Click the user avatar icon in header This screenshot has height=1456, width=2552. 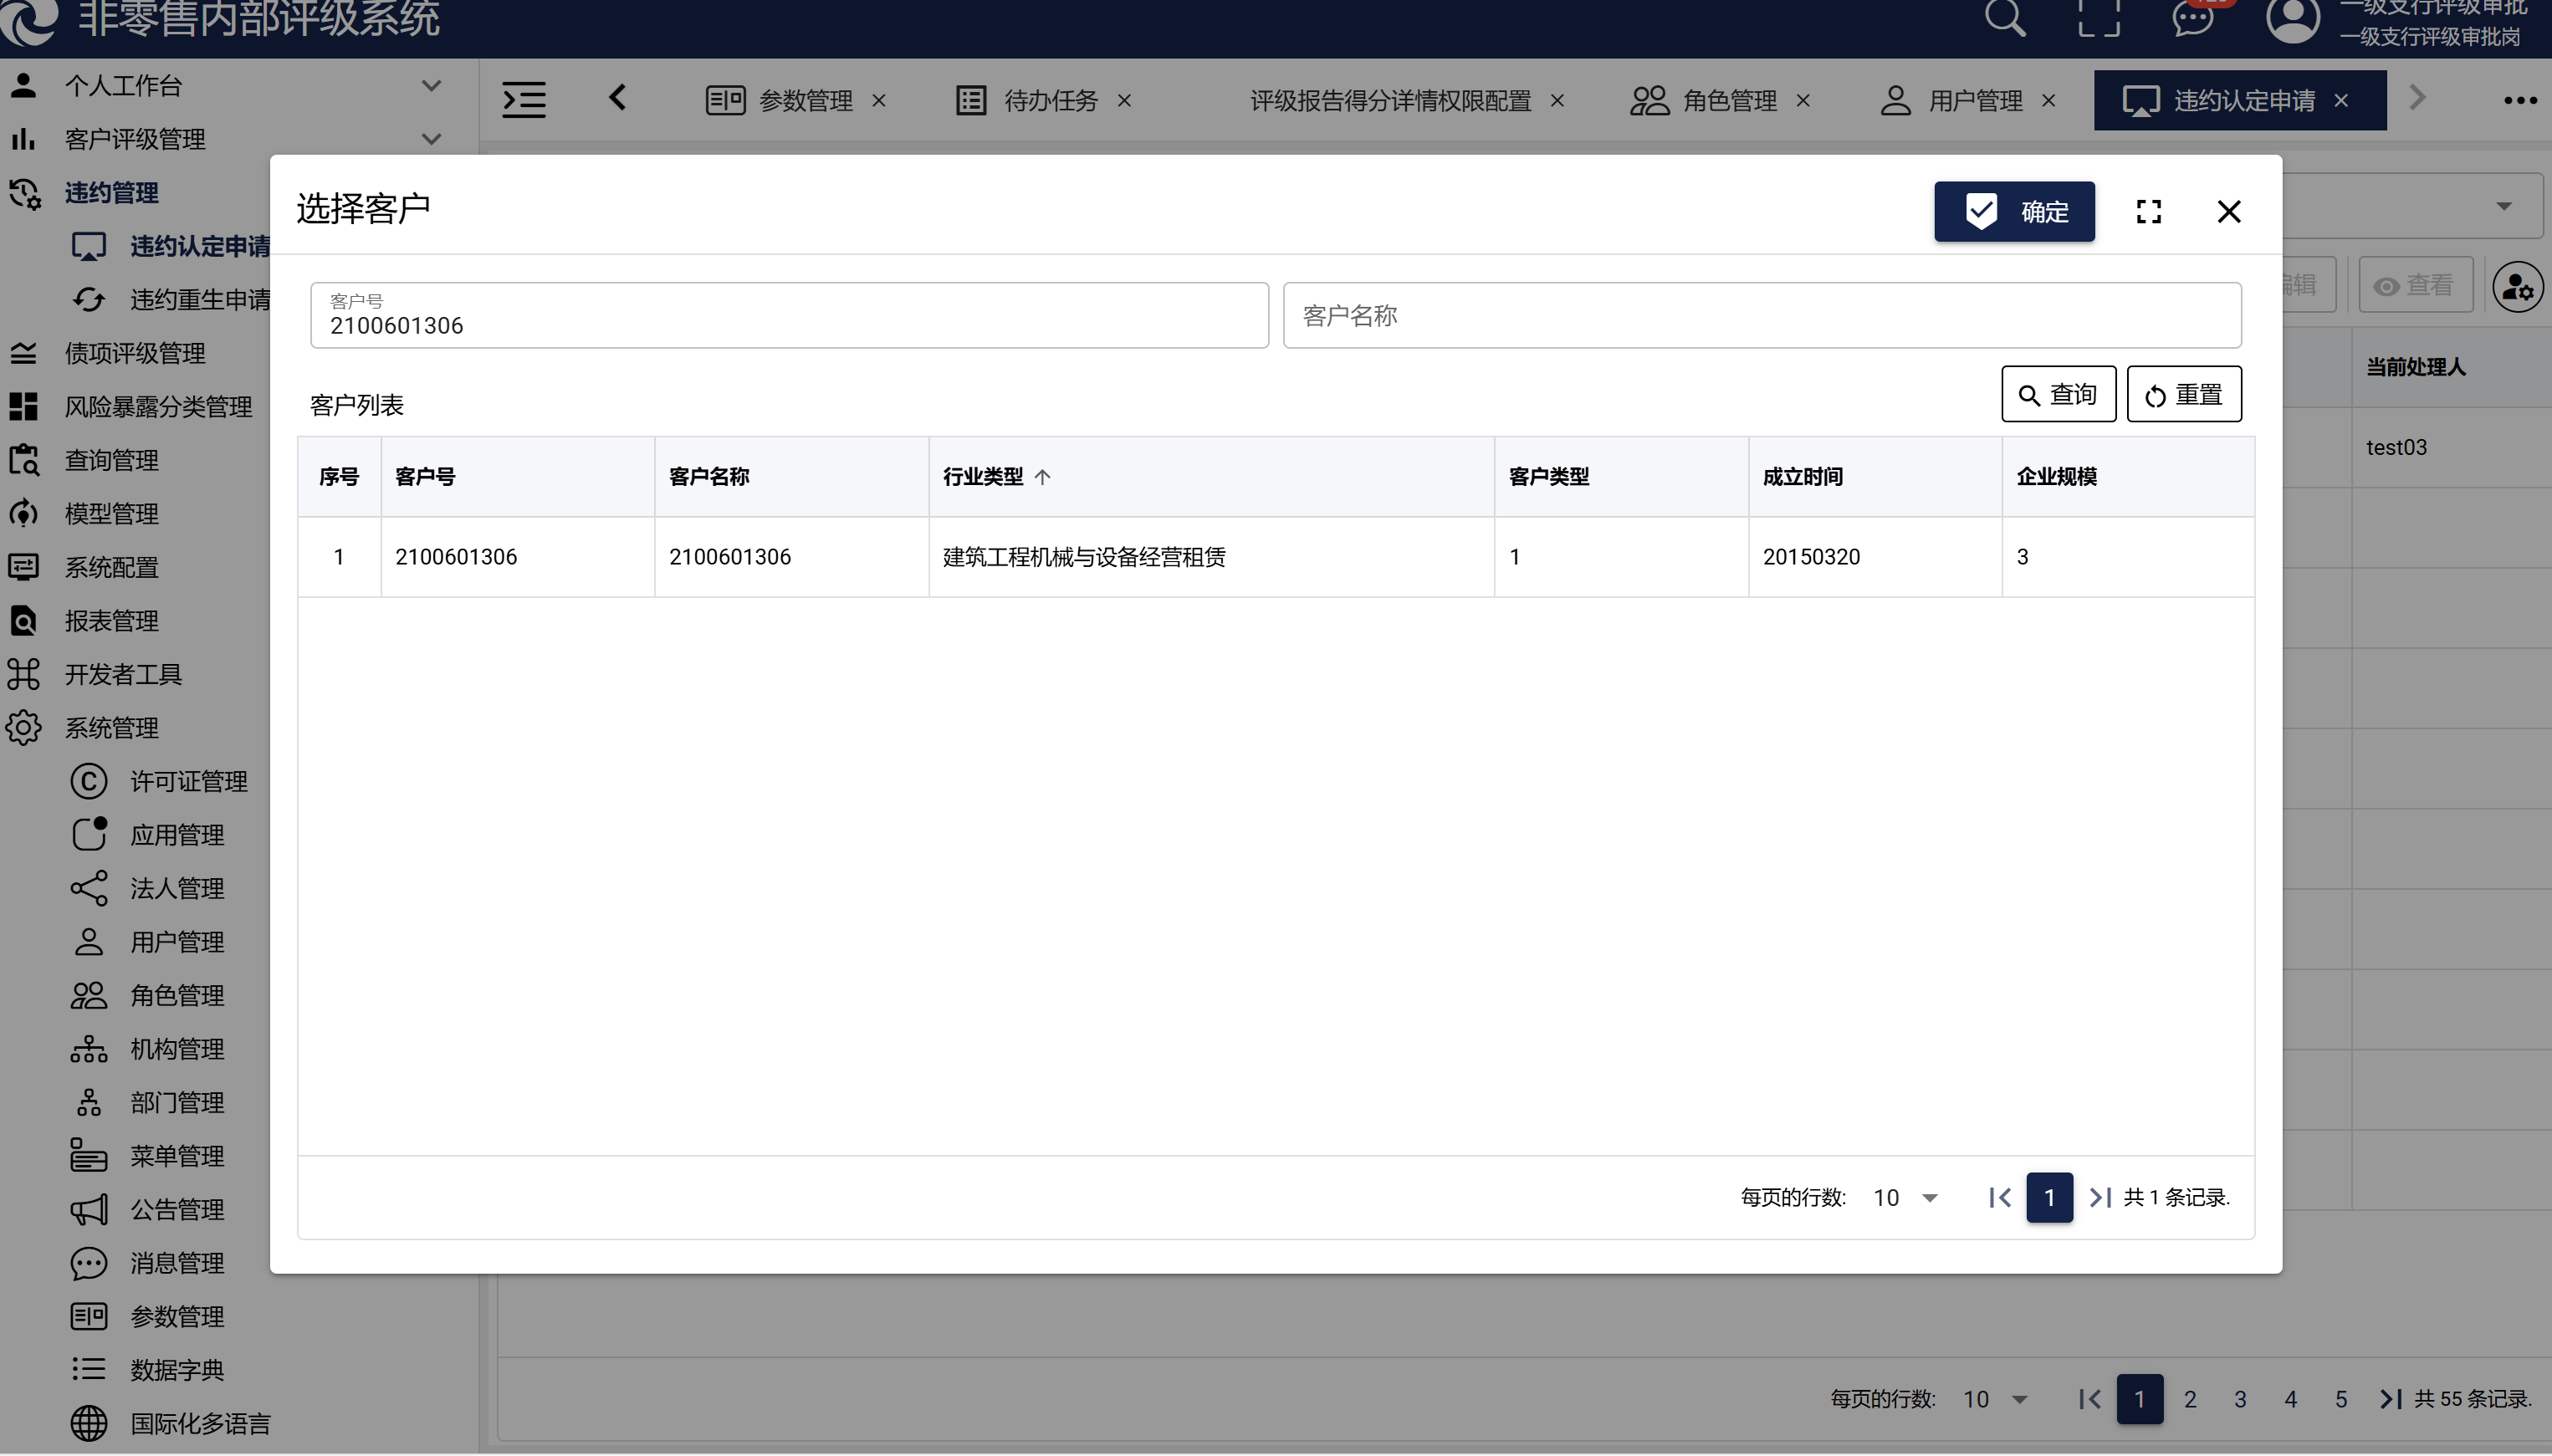point(2292,20)
